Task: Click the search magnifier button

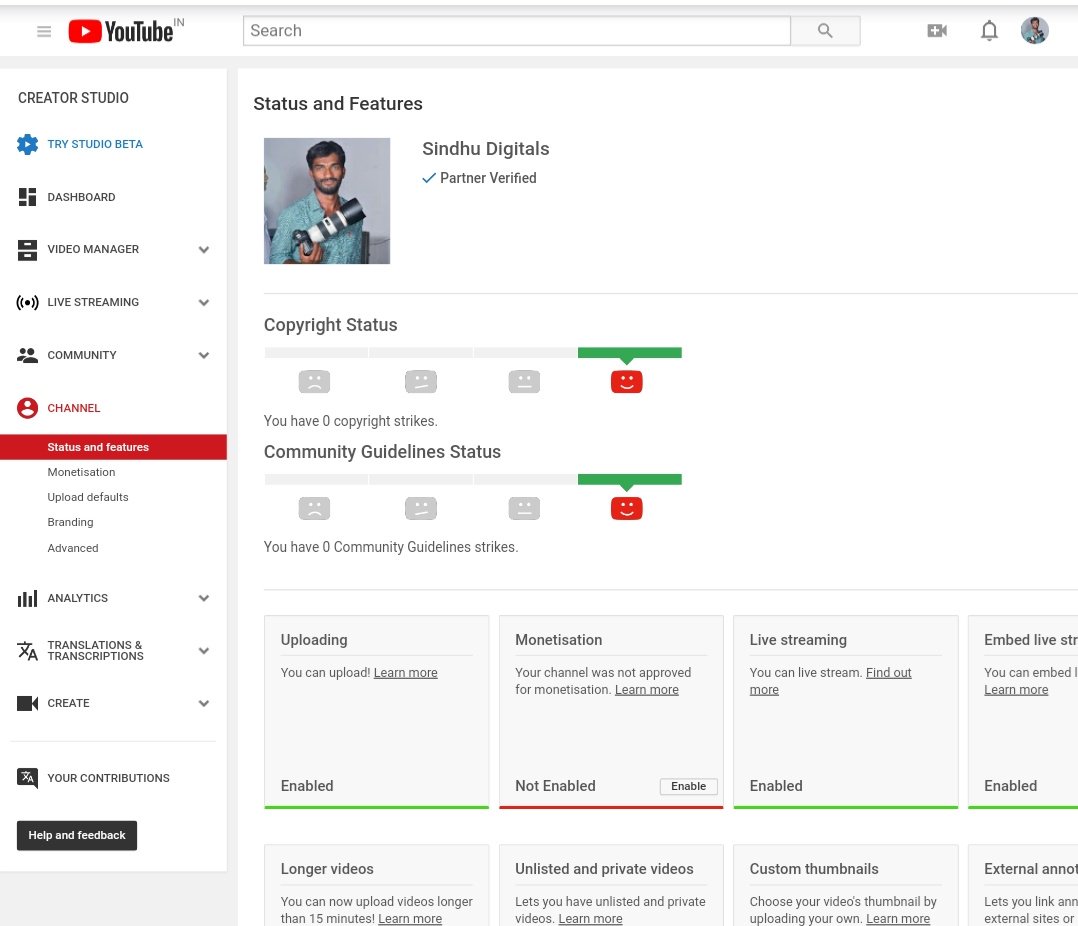Action: (825, 31)
